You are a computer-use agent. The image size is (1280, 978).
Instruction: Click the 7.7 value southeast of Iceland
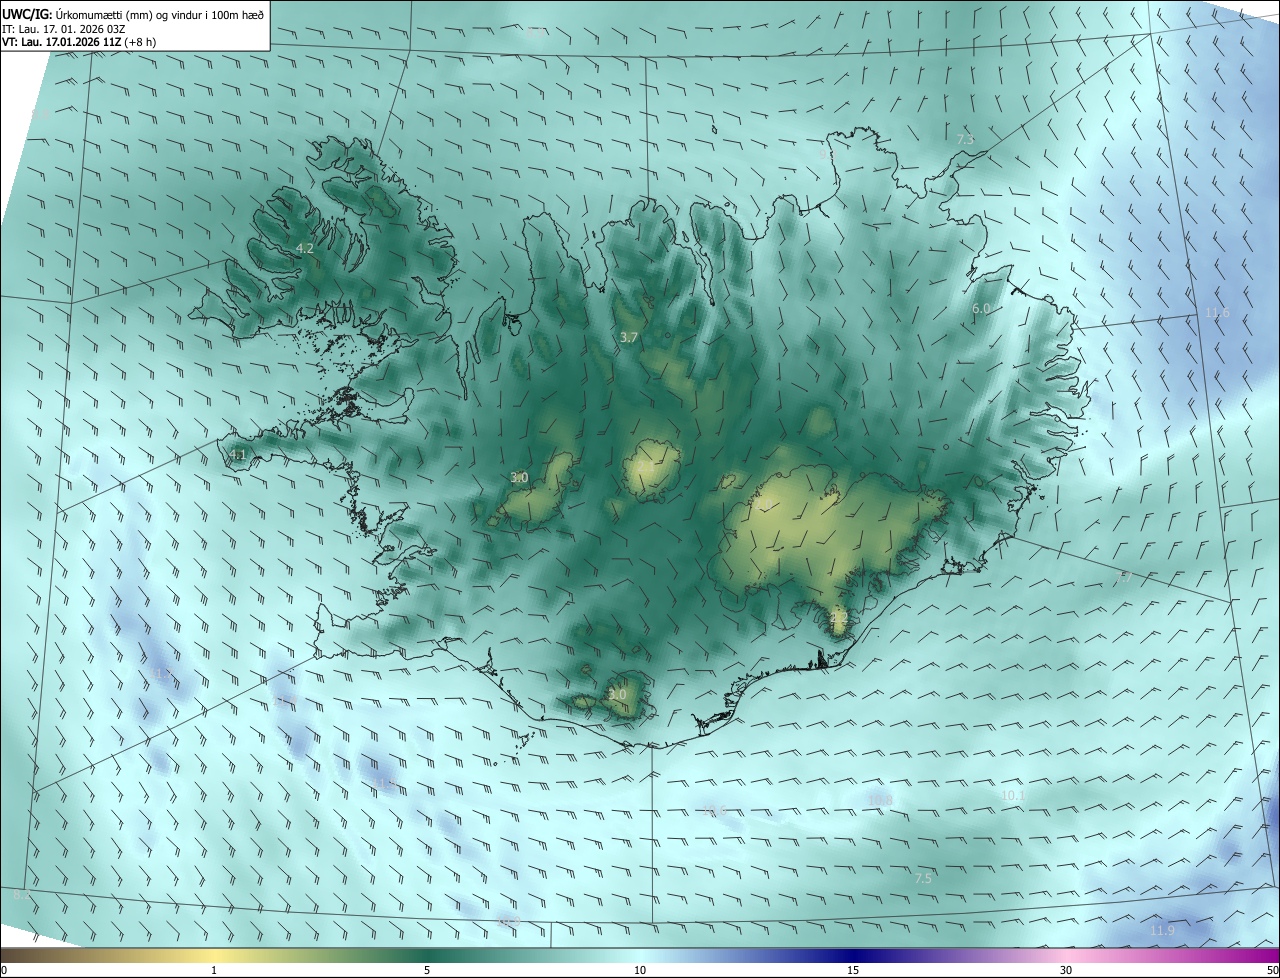coord(1125,578)
